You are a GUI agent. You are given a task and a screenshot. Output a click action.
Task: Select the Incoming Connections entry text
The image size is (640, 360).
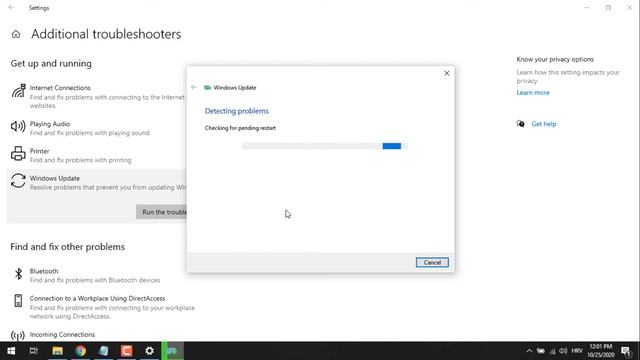click(x=62, y=334)
